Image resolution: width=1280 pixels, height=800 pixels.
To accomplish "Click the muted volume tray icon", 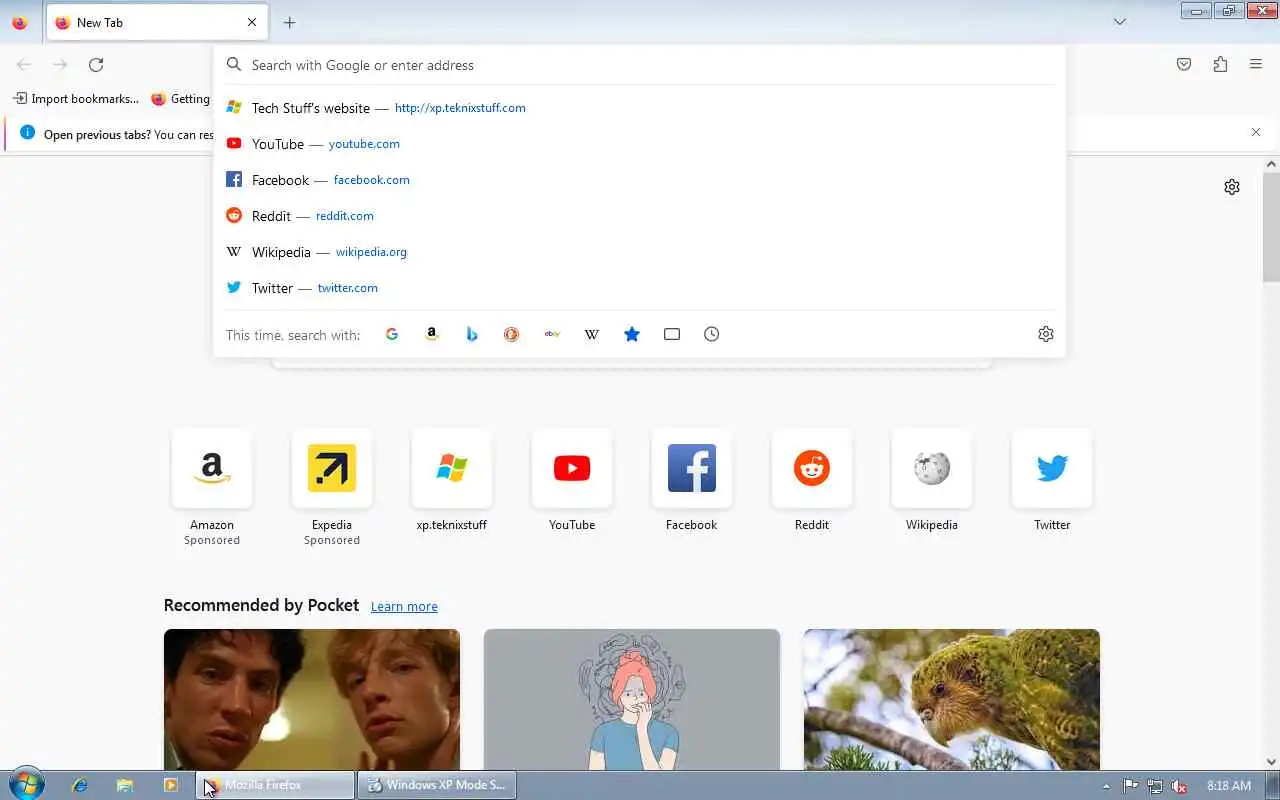I will (x=1179, y=786).
